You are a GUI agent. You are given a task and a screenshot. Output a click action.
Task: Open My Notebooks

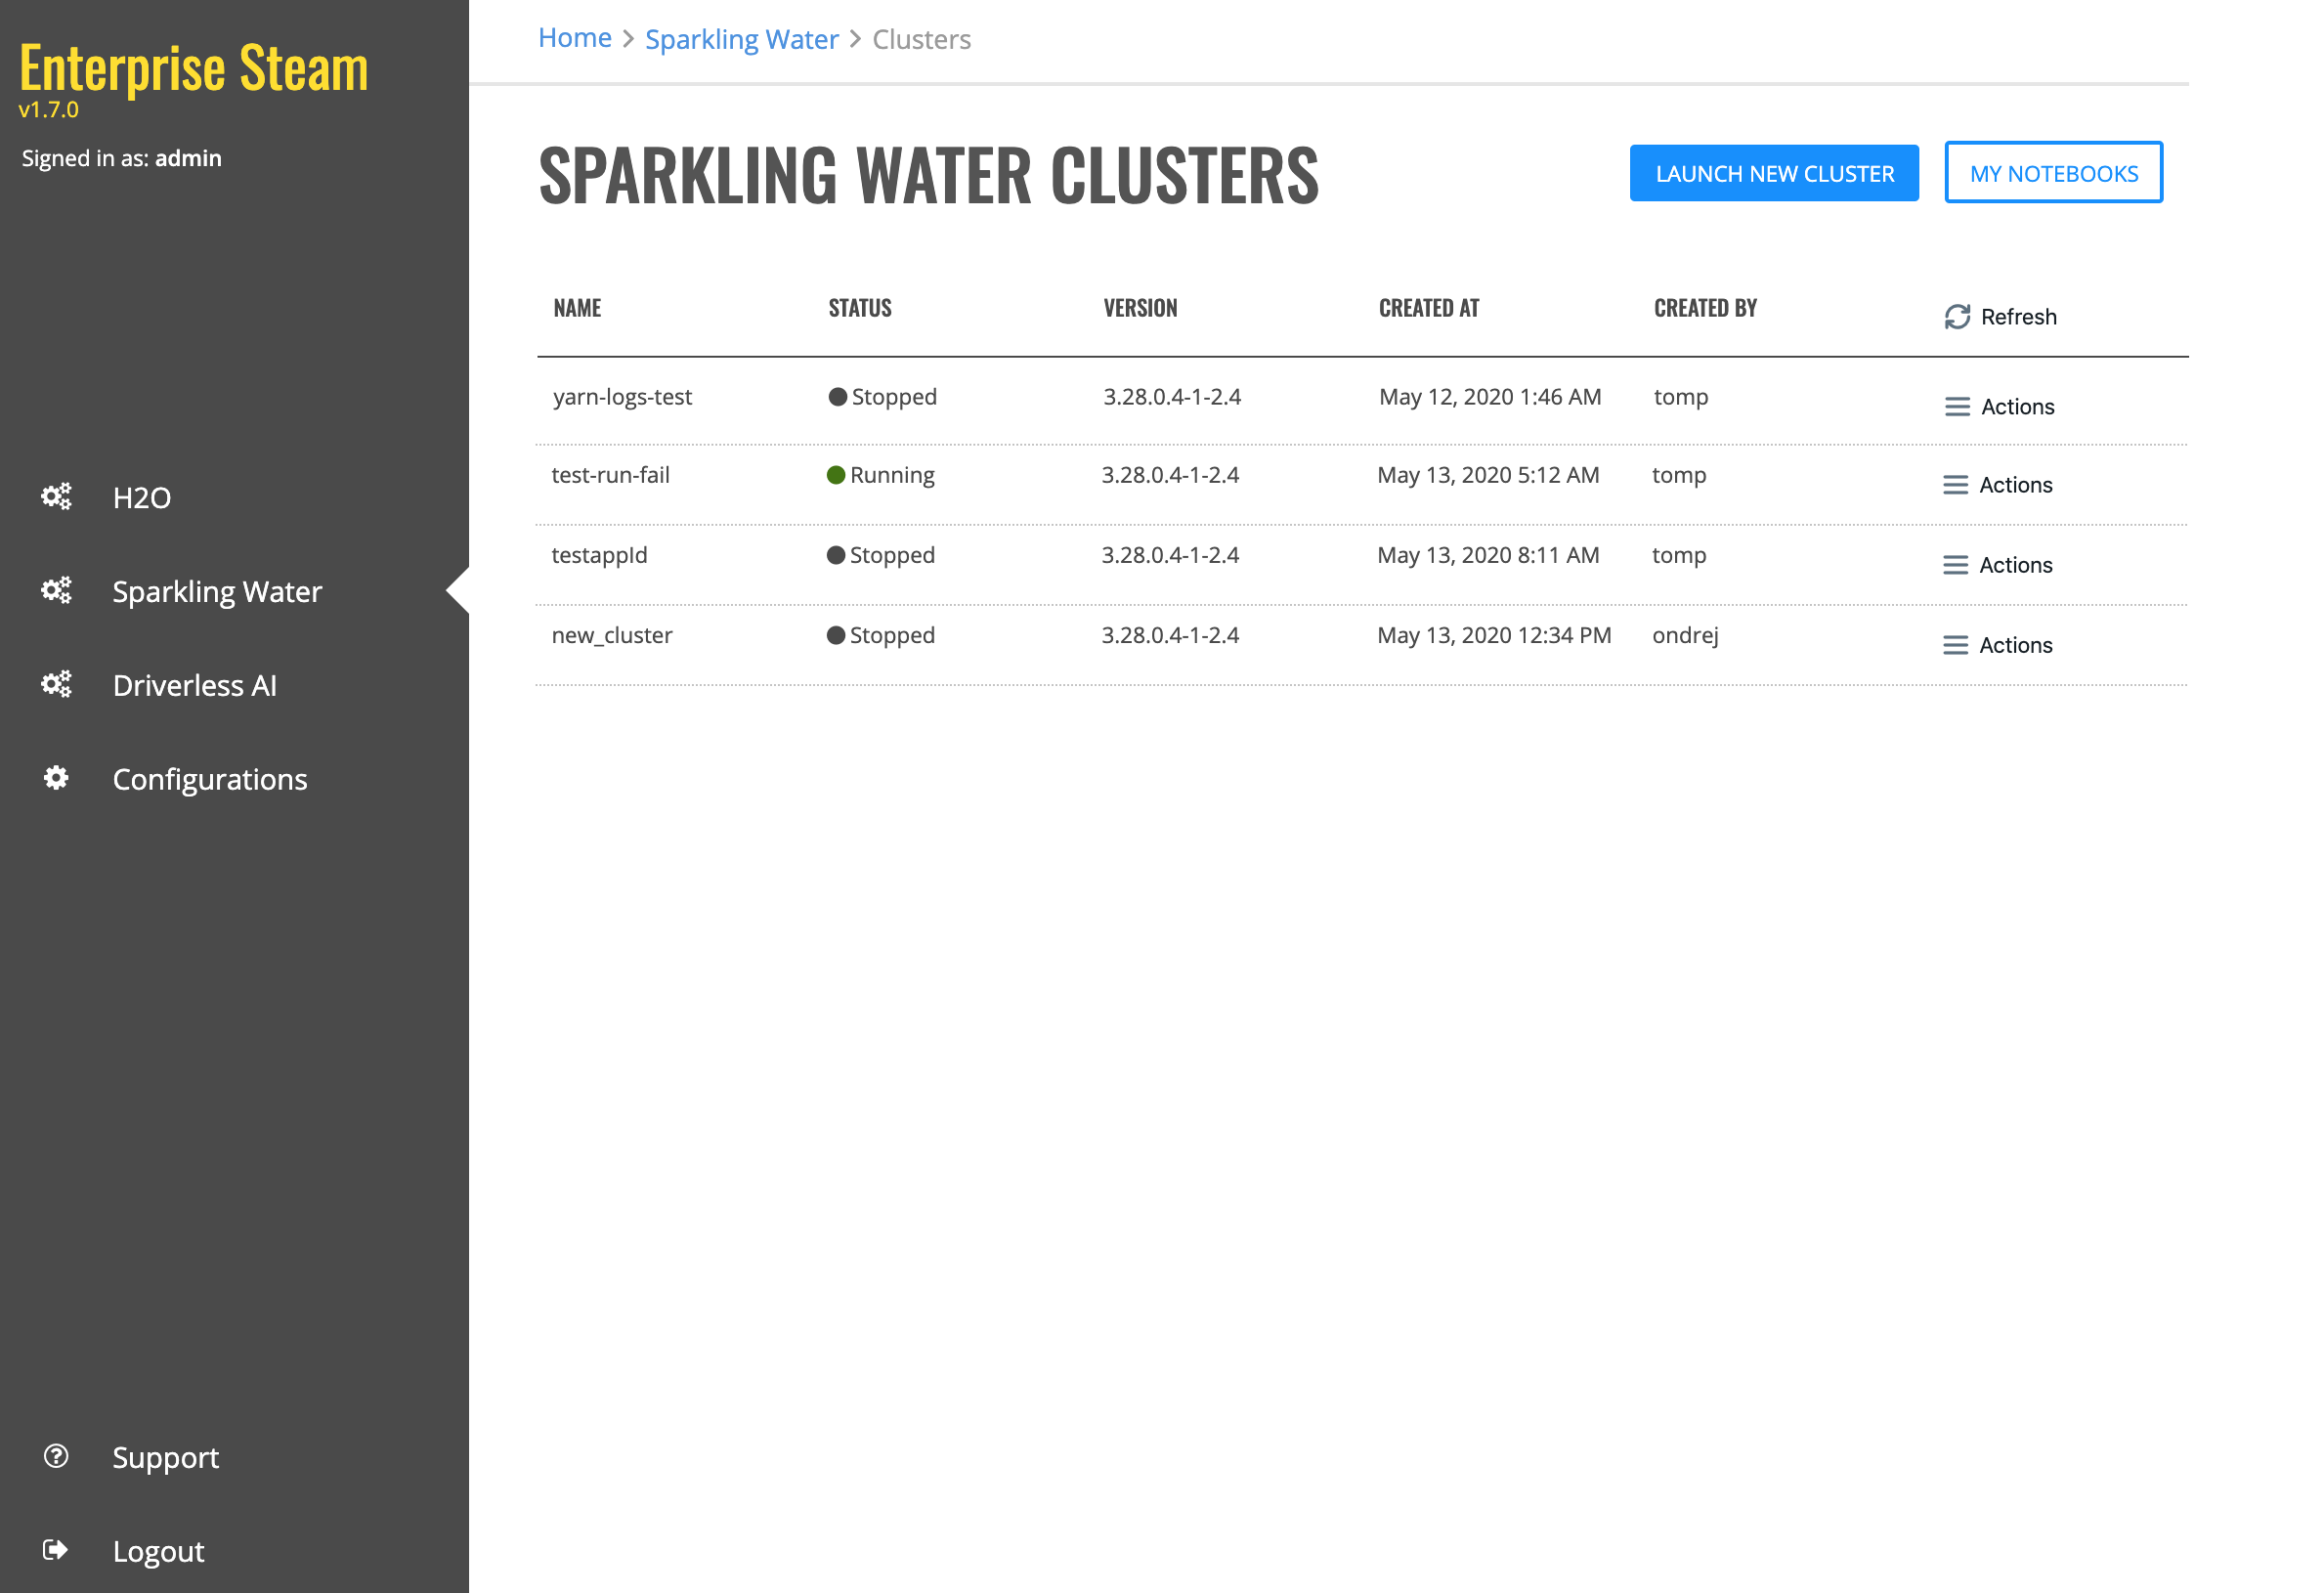click(2053, 173)
